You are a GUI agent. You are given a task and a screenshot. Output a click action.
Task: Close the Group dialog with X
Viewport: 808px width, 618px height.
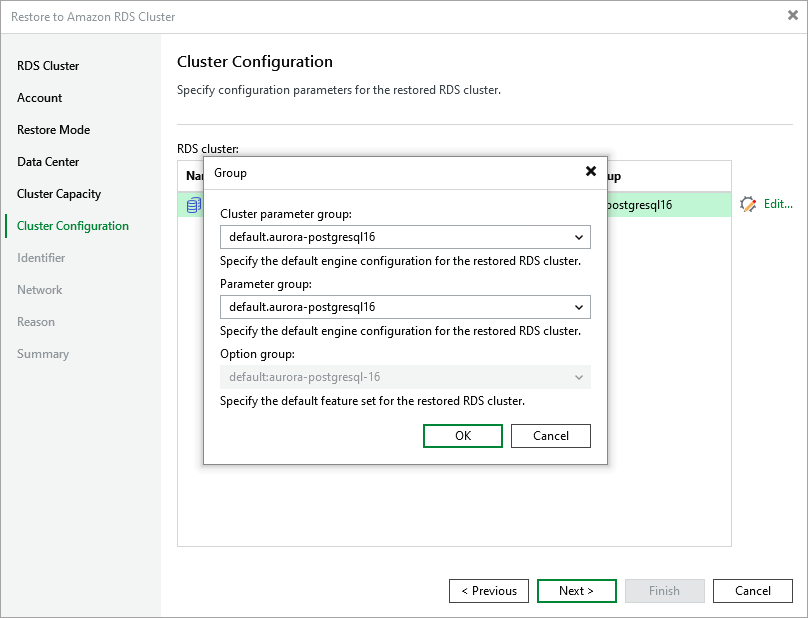pyautogui.click(x=590, y=172)
